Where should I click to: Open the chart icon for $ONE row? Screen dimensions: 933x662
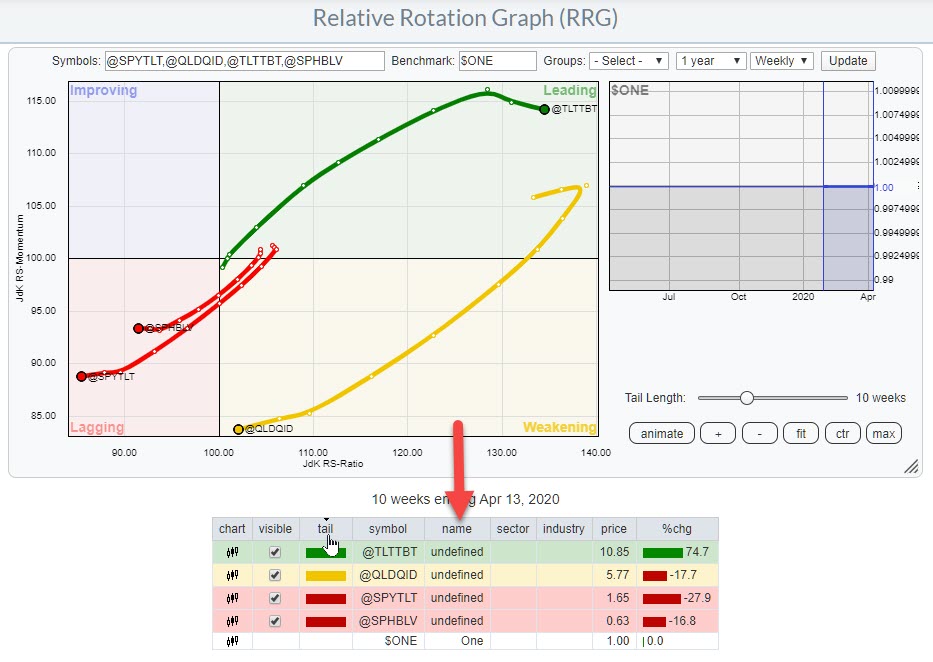coord(232,641)
